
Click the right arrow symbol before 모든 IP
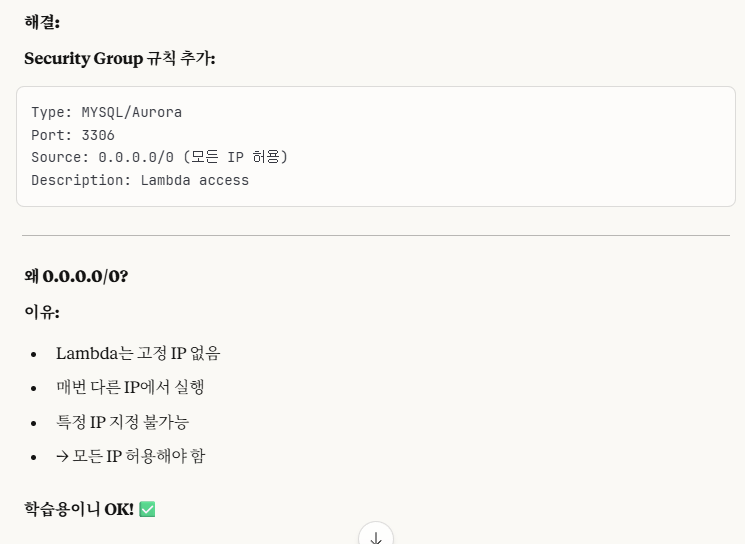62,457
